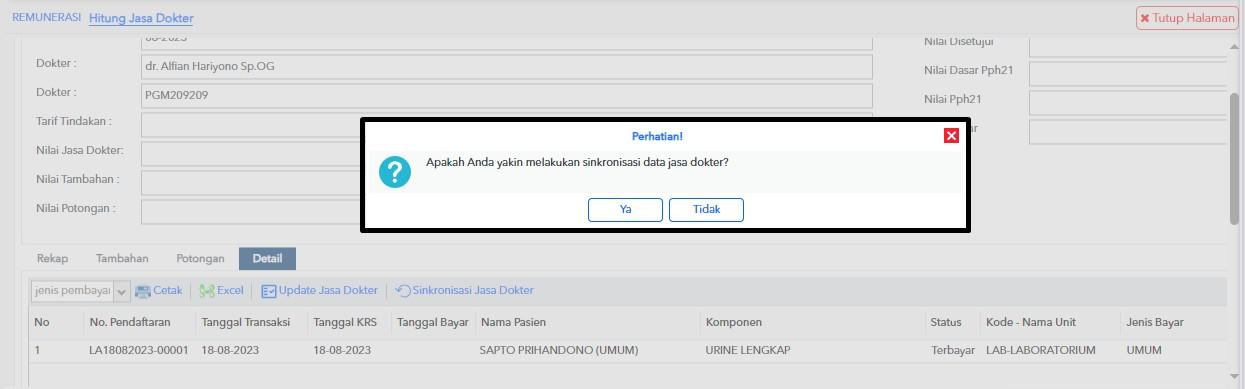Click the Excel export icon
Screen dimensions: 1245x389
pyautogui.click(x=207, y=291)
